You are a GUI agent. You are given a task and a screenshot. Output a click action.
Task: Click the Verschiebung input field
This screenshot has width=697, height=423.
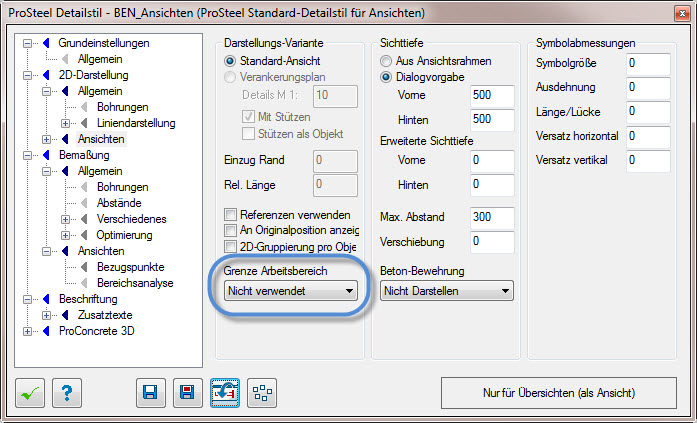pyautogui.click(x=492, y=242)
